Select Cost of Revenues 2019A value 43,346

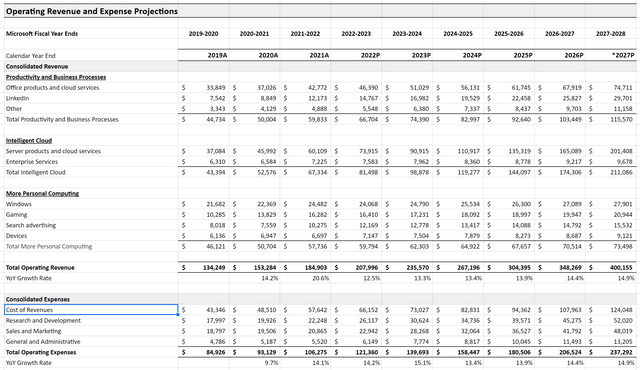coord(216,310)
